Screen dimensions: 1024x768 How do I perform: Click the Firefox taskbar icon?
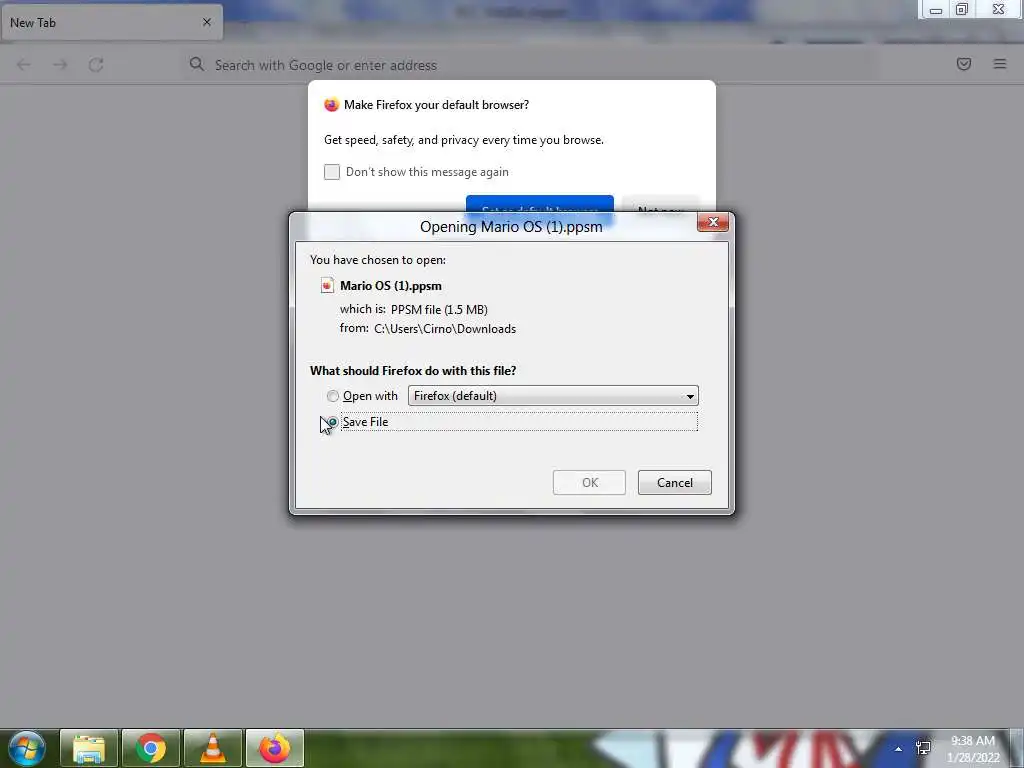click(275, 748)
